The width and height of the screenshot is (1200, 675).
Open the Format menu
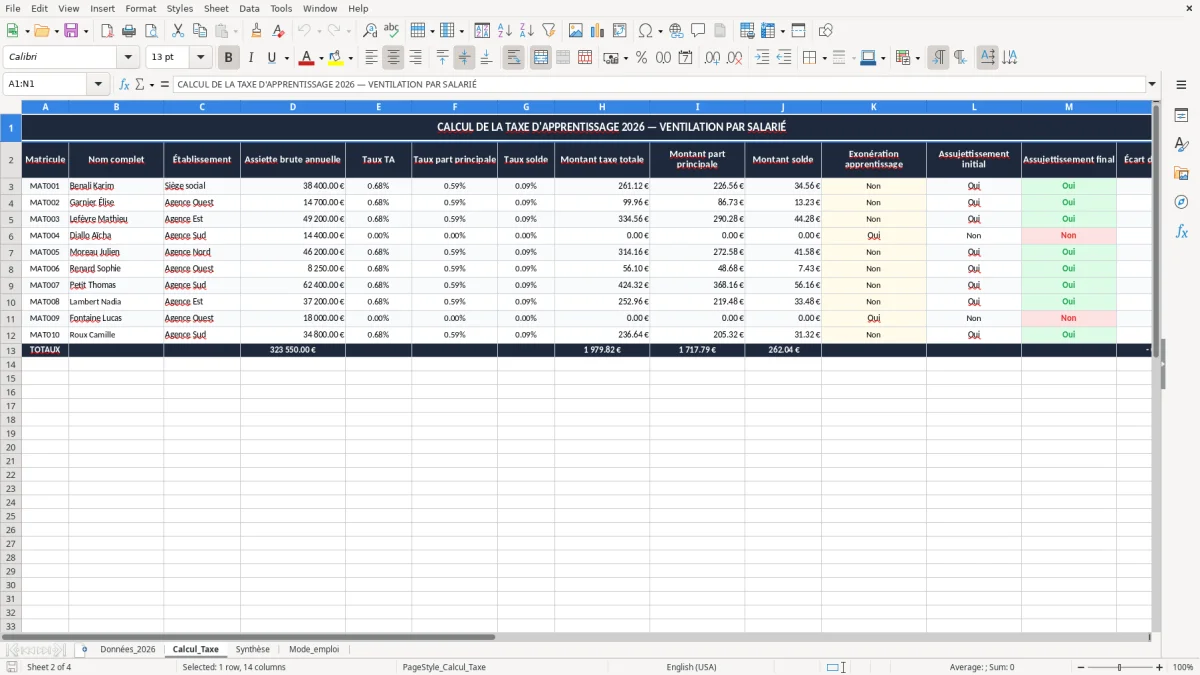point(140,8)
